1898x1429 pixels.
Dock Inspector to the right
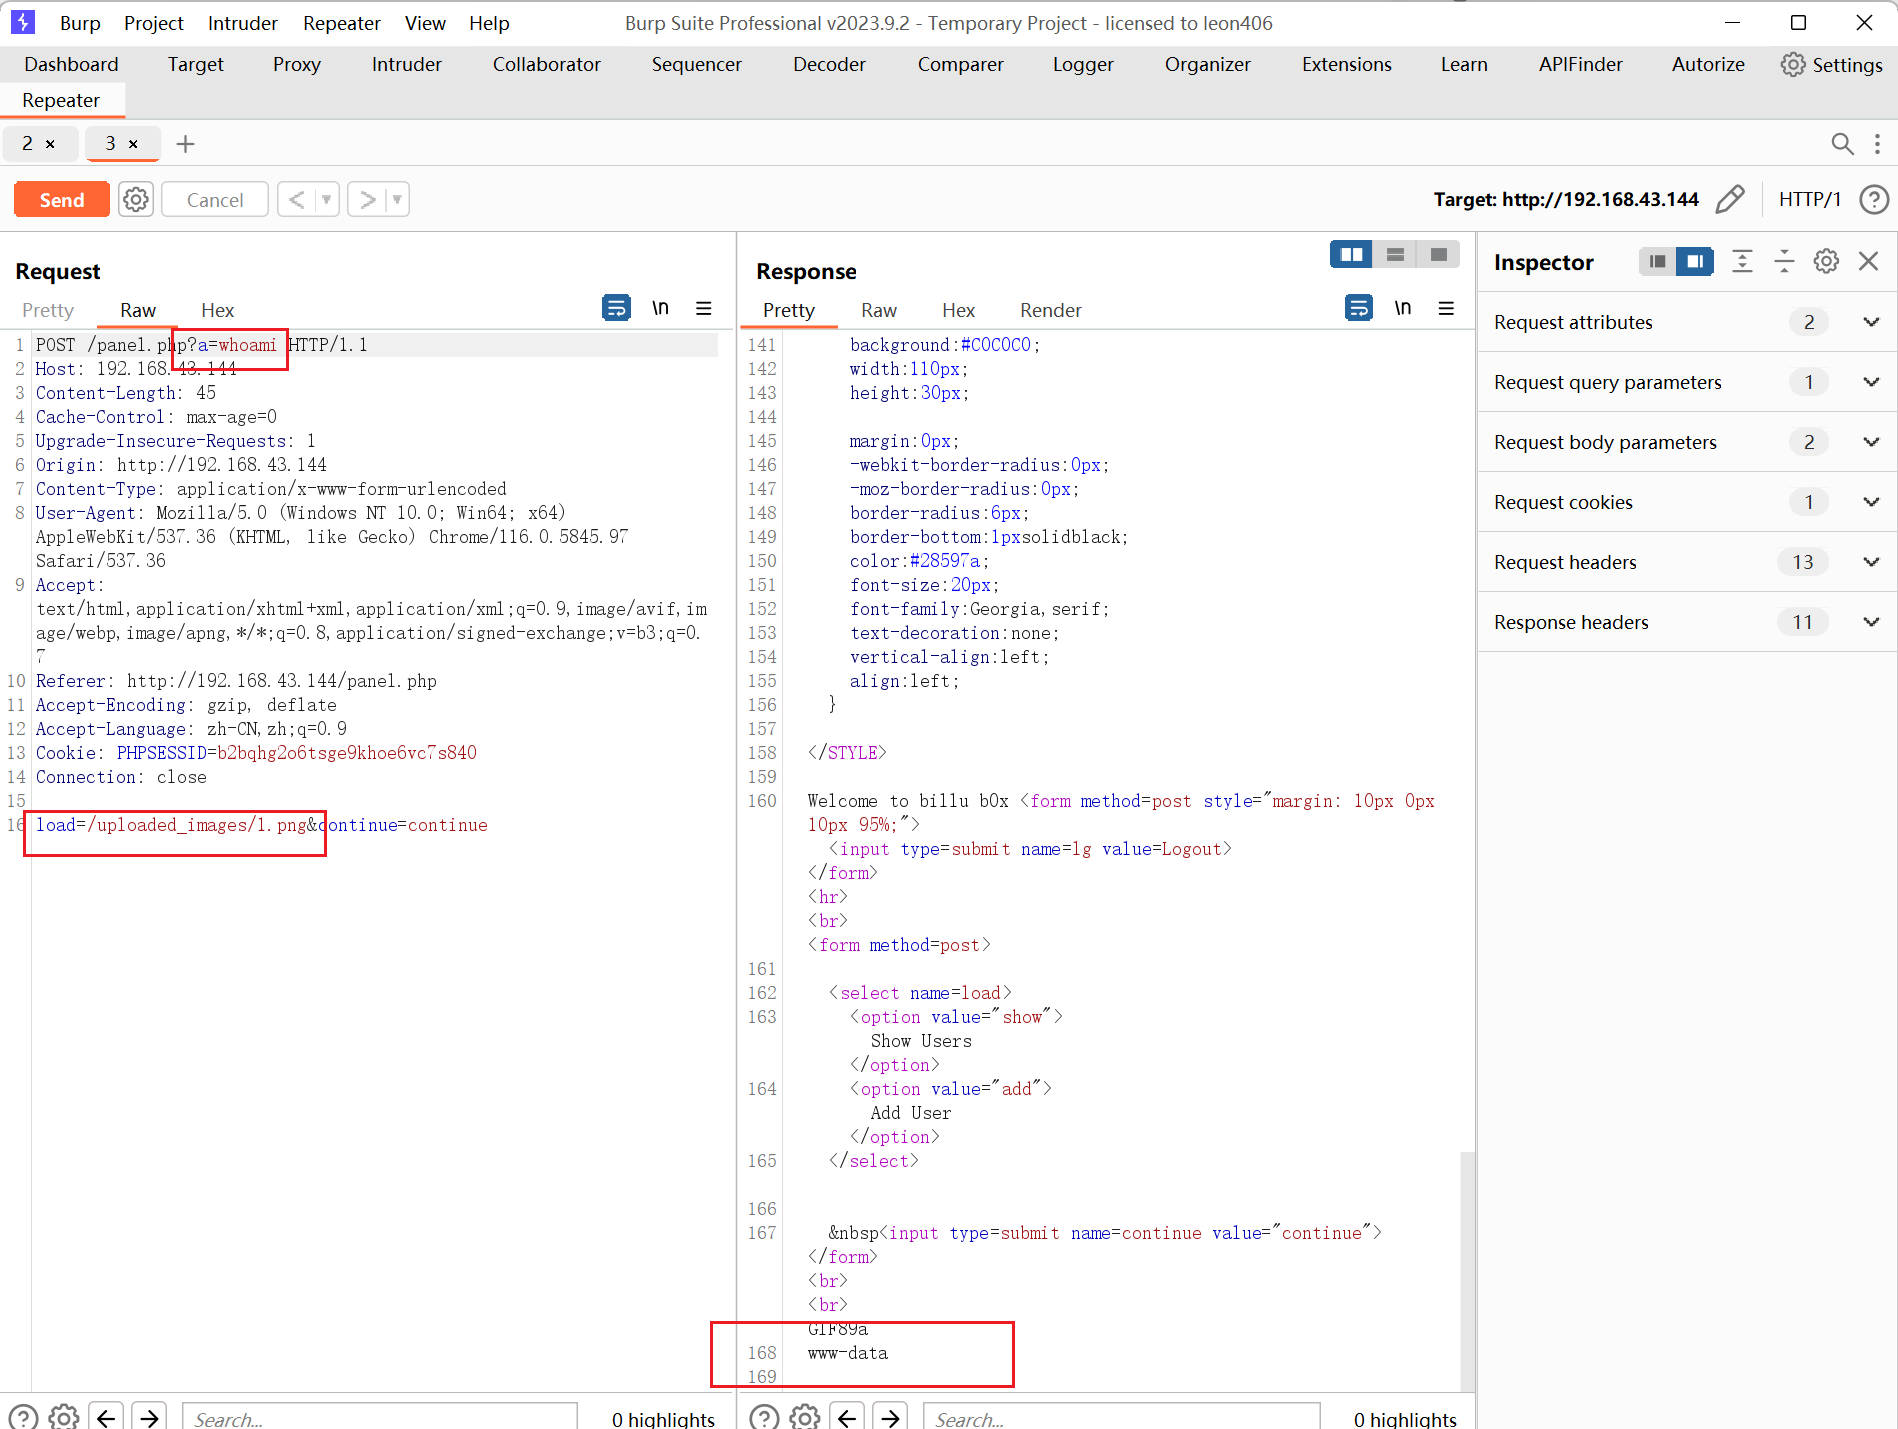(x=1695, y=261)
